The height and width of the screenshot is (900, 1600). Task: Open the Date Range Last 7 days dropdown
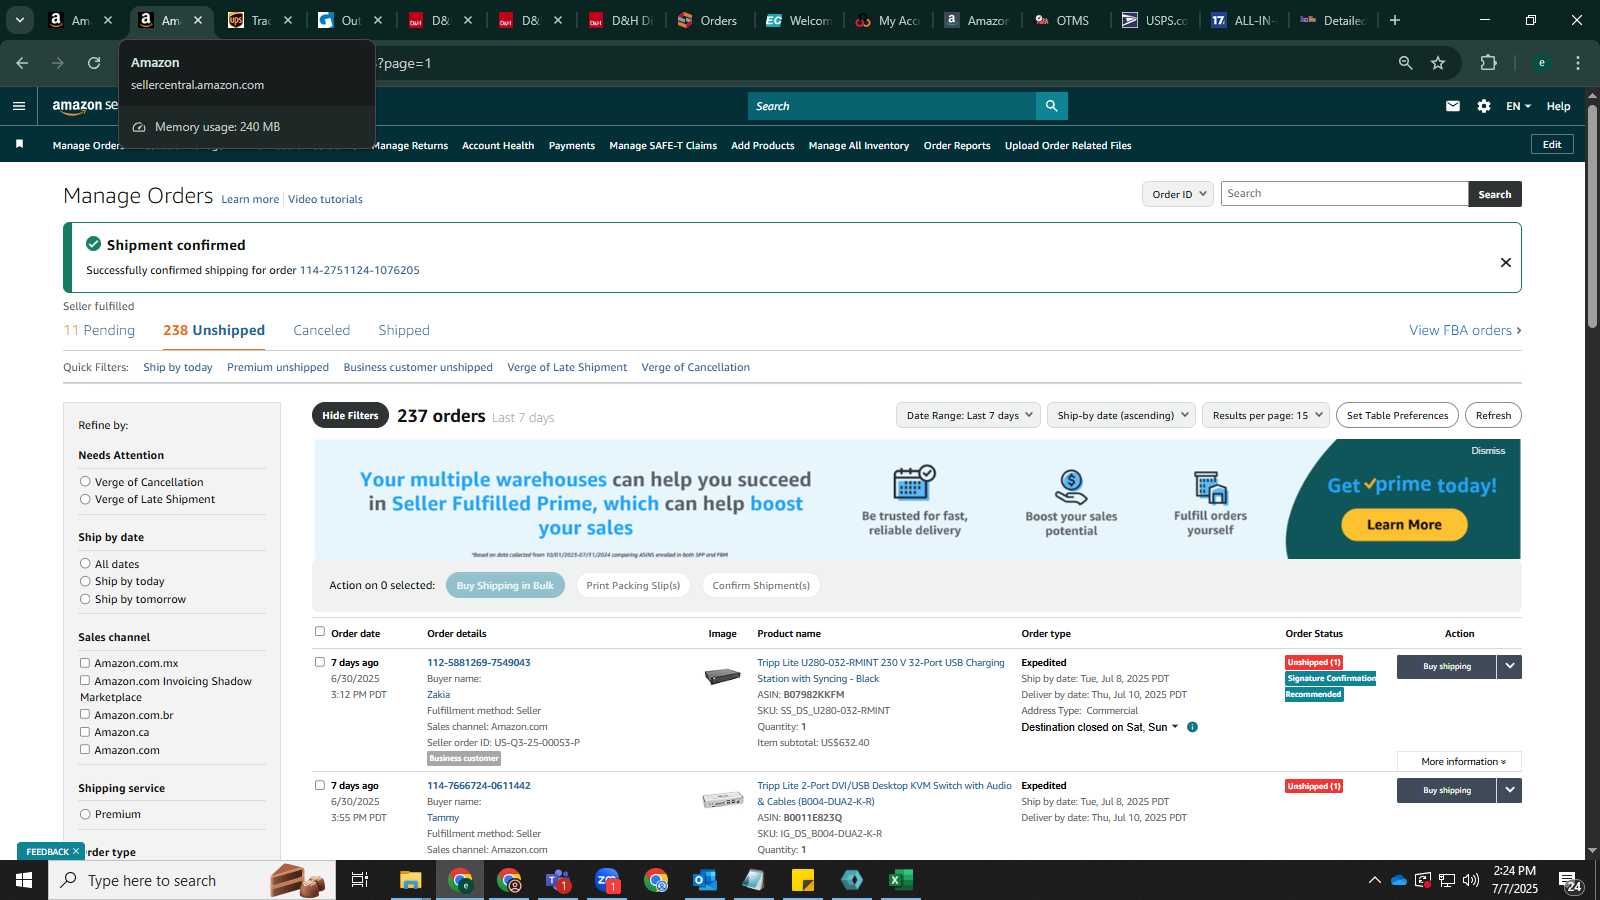point(968,415)
